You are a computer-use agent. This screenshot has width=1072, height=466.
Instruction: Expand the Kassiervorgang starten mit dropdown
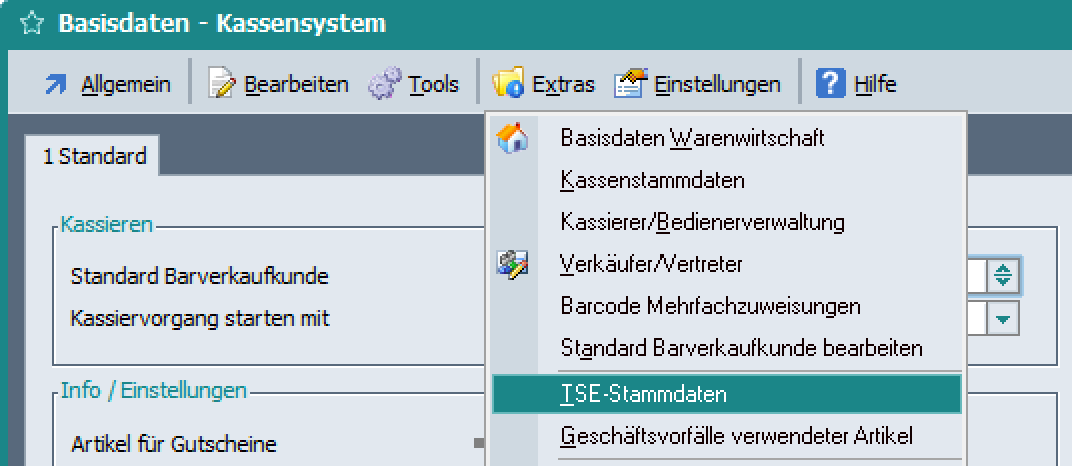point(1003,320)
